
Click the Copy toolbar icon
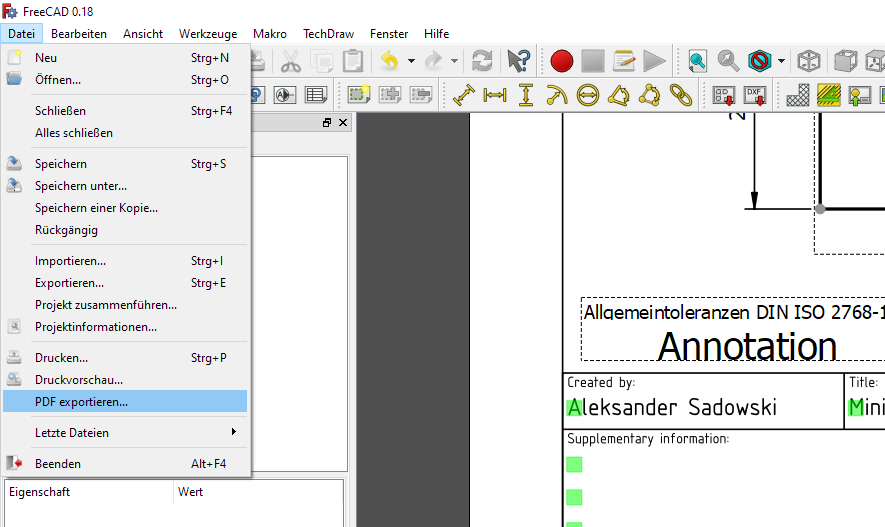click(x=322, y=61)
